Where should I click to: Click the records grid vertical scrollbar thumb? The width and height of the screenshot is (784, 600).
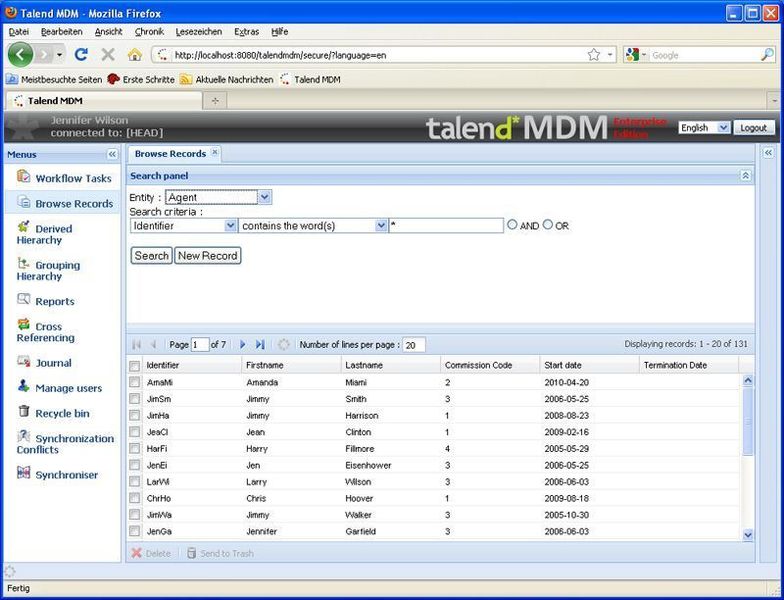(x=748, y=422)
